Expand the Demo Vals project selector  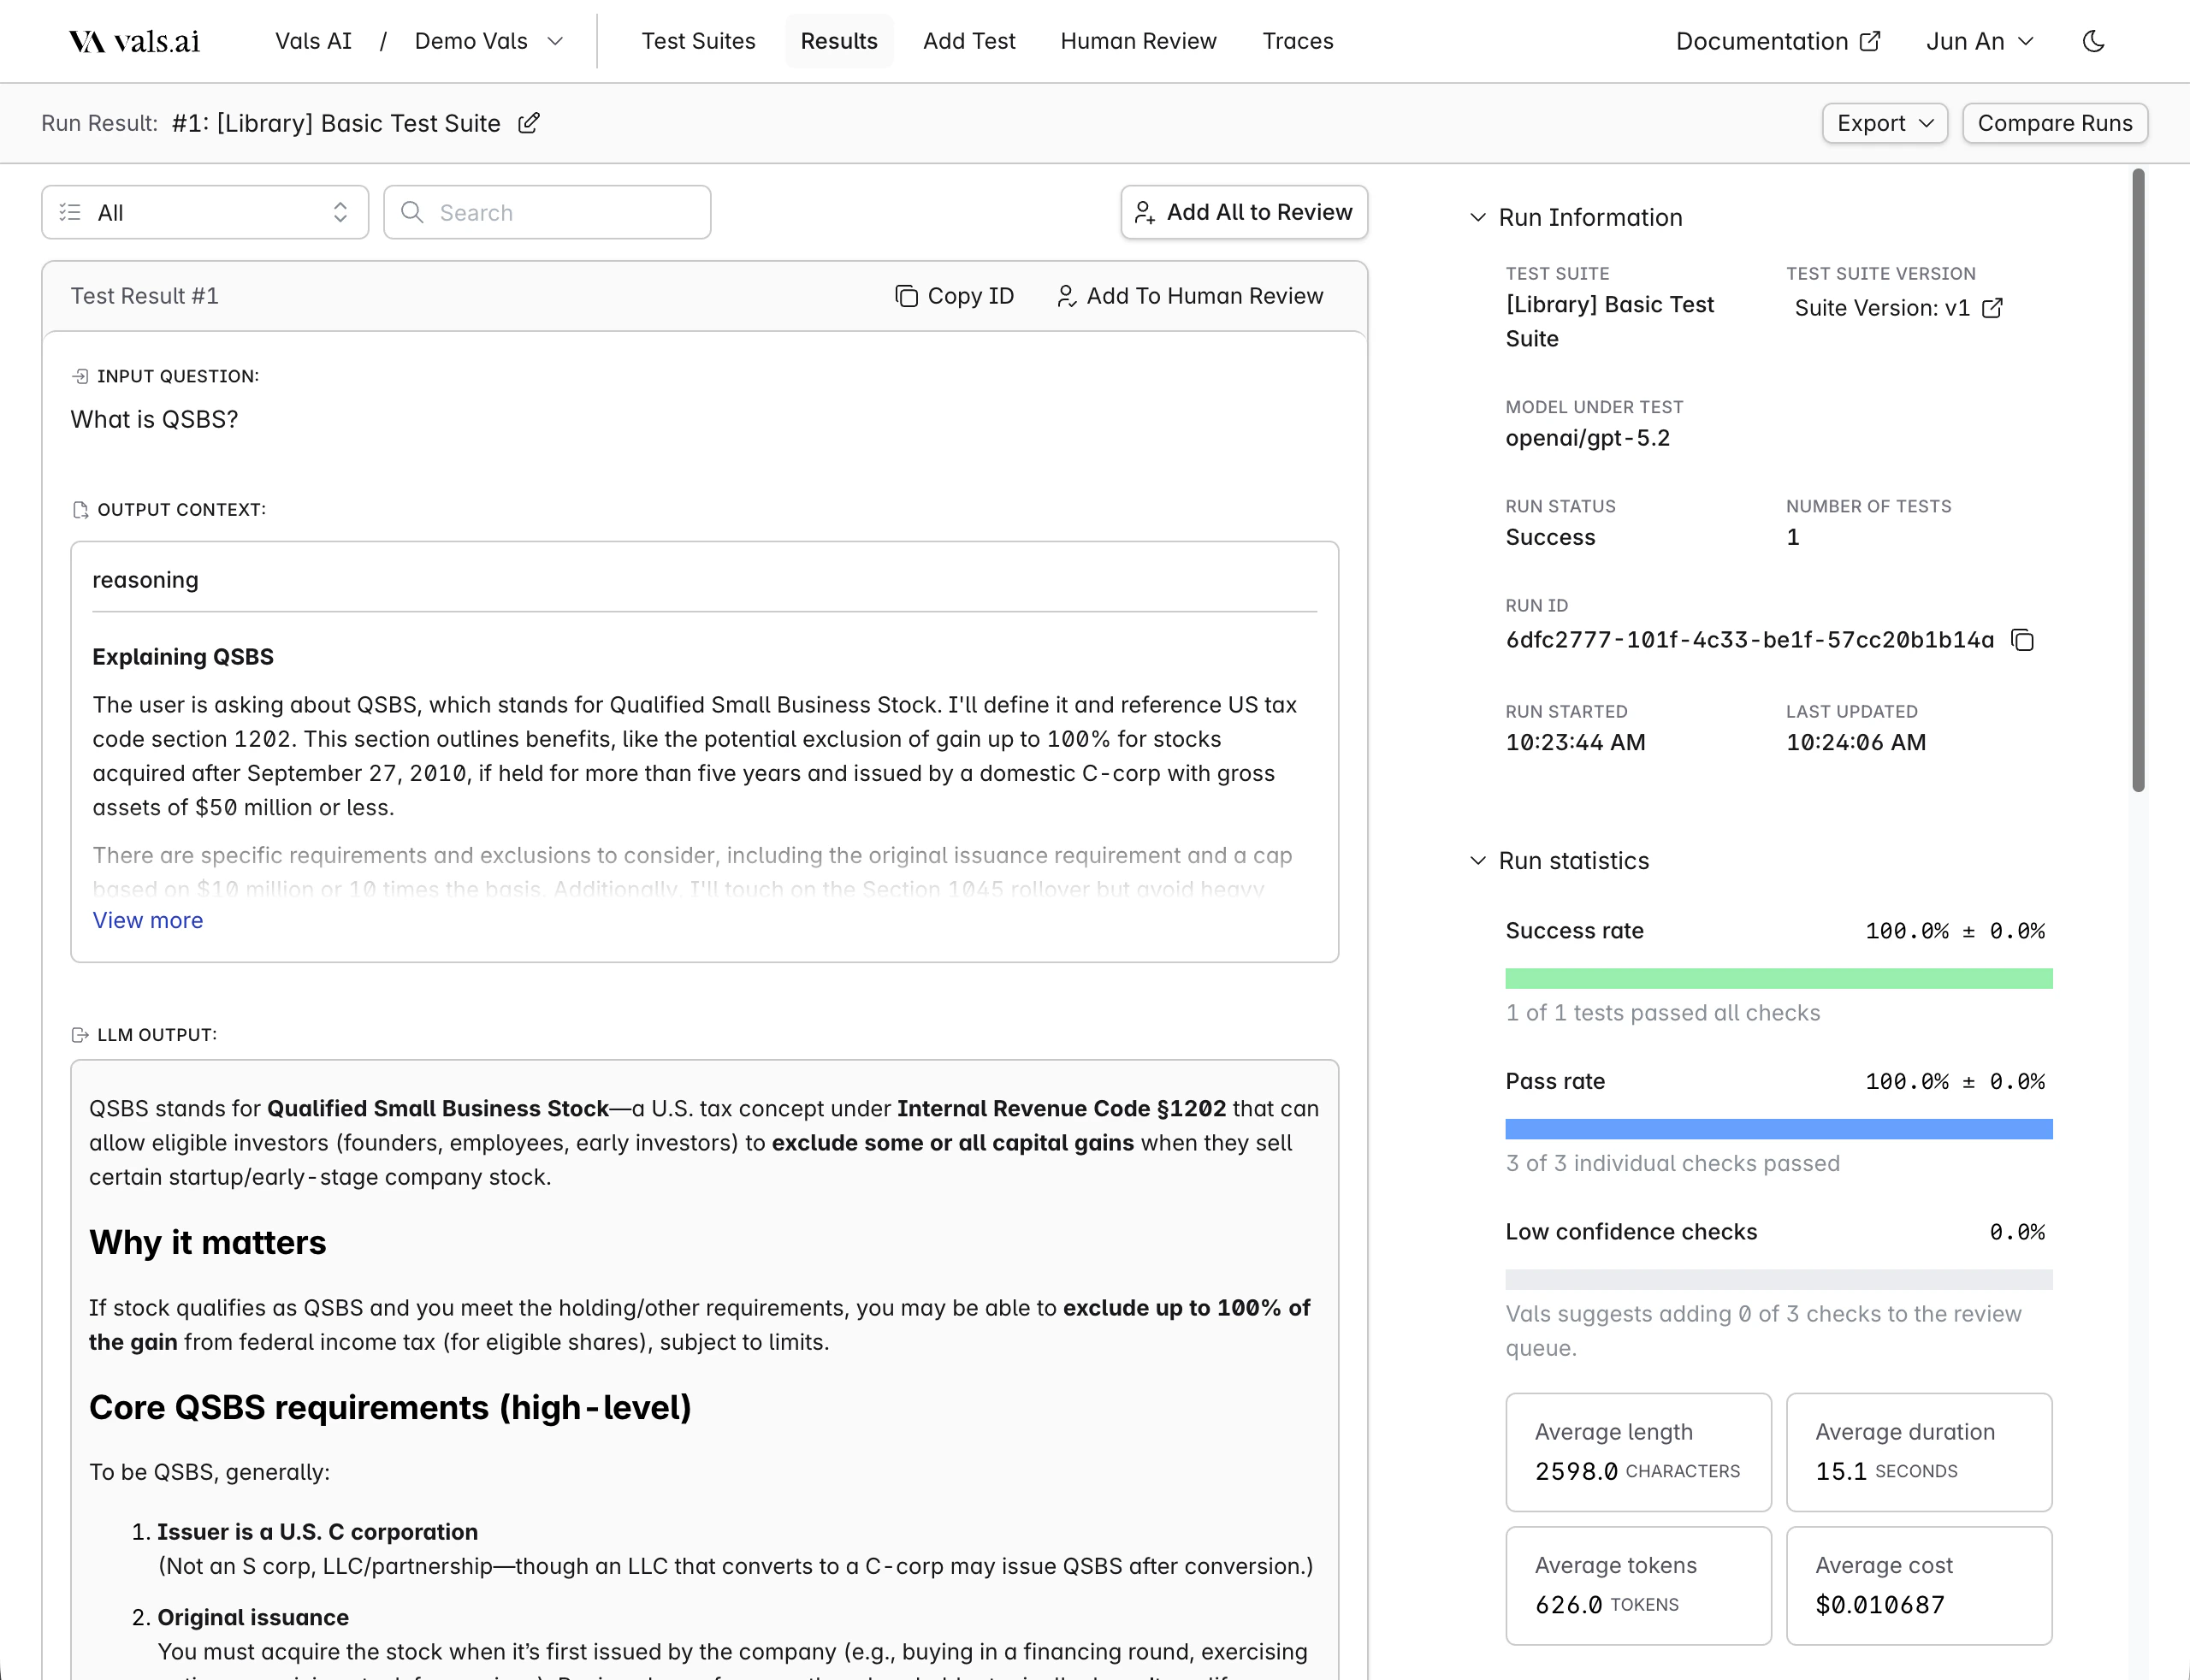click(489, 41)
